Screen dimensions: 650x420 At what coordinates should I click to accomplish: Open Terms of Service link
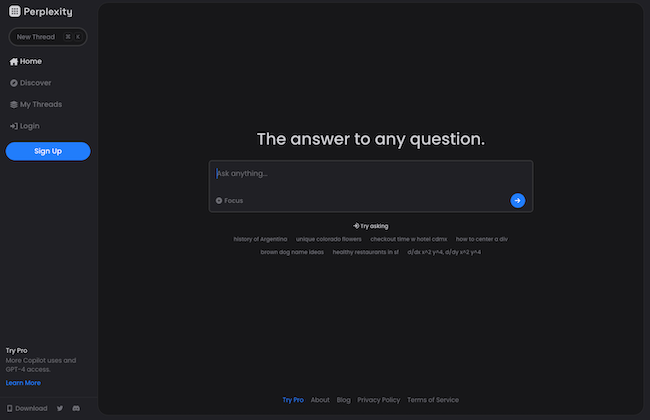point(433,400)
